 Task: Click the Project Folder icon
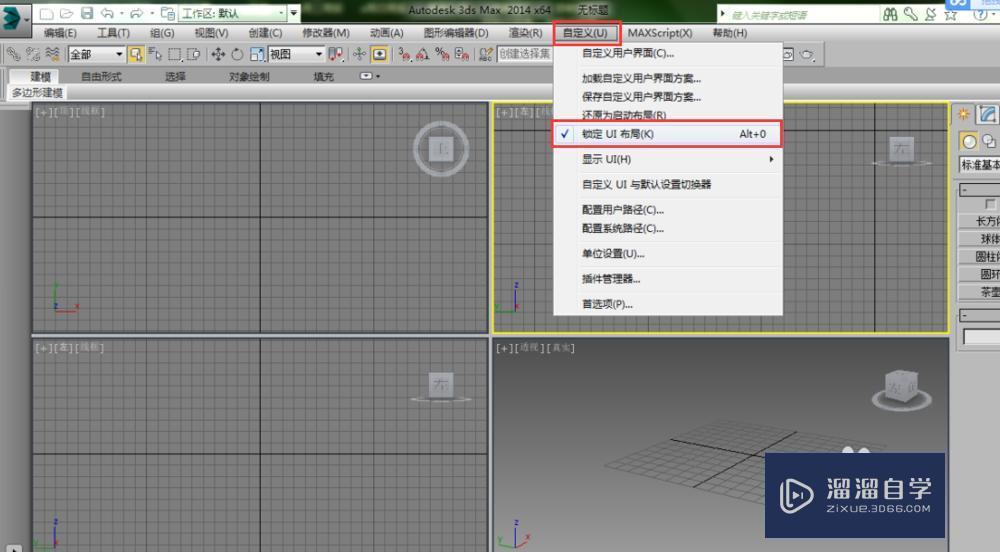pos(168,13)
